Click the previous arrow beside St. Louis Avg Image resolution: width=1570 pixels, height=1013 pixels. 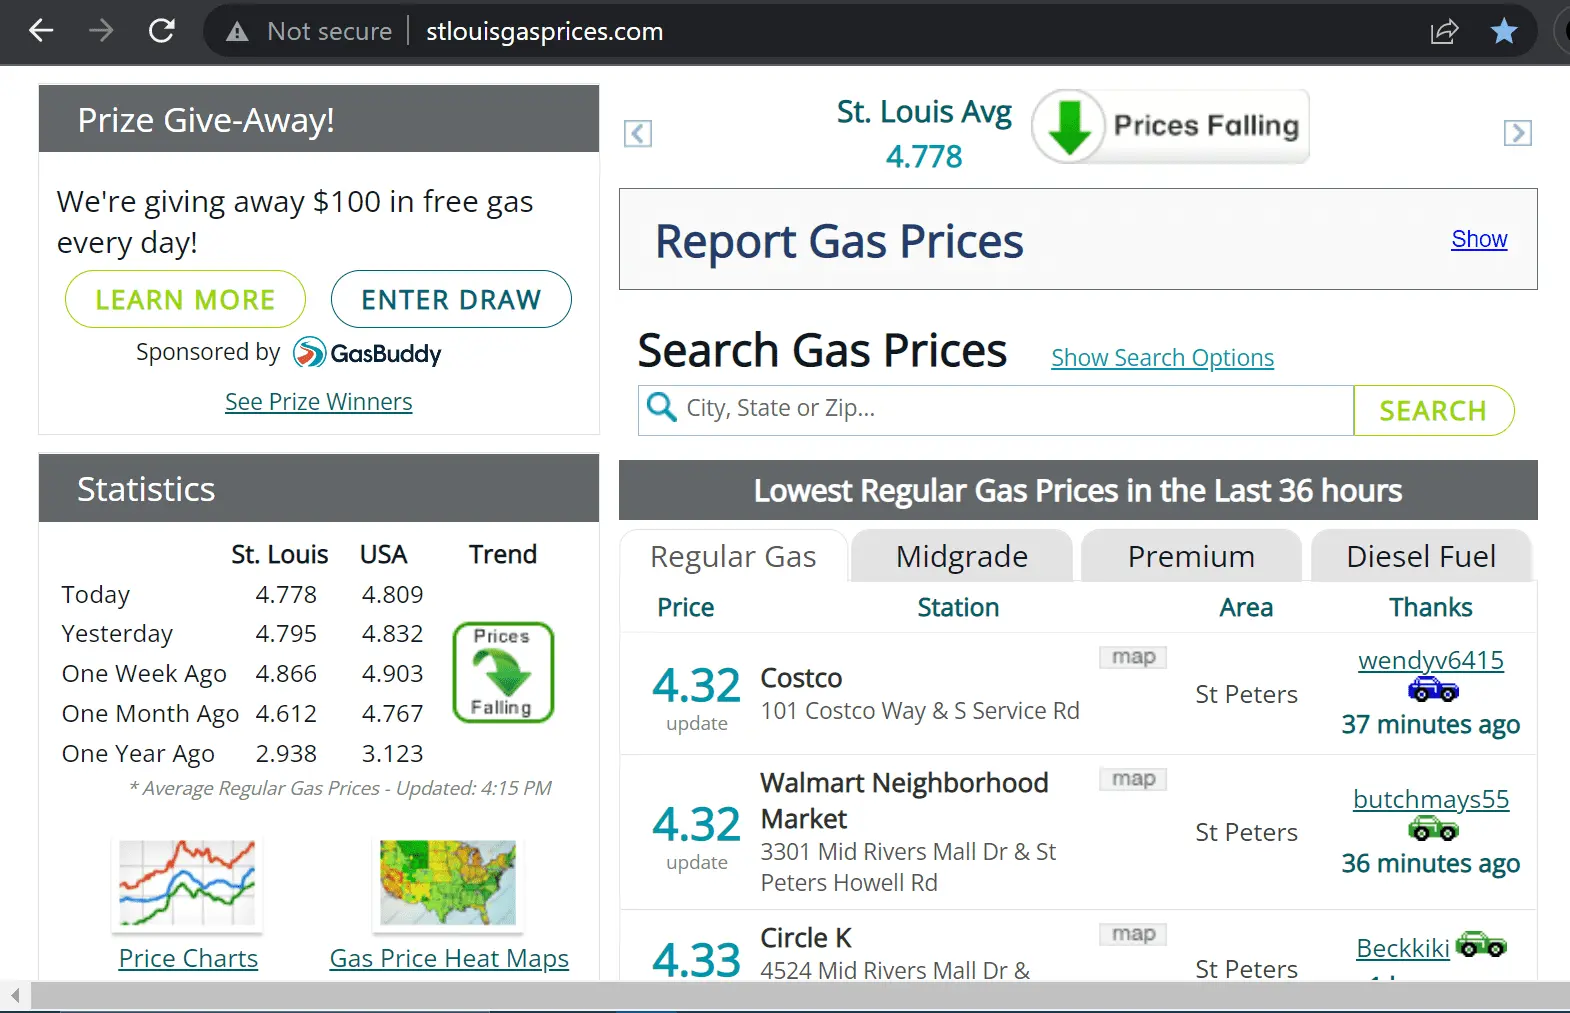click(x=638, y=133)
